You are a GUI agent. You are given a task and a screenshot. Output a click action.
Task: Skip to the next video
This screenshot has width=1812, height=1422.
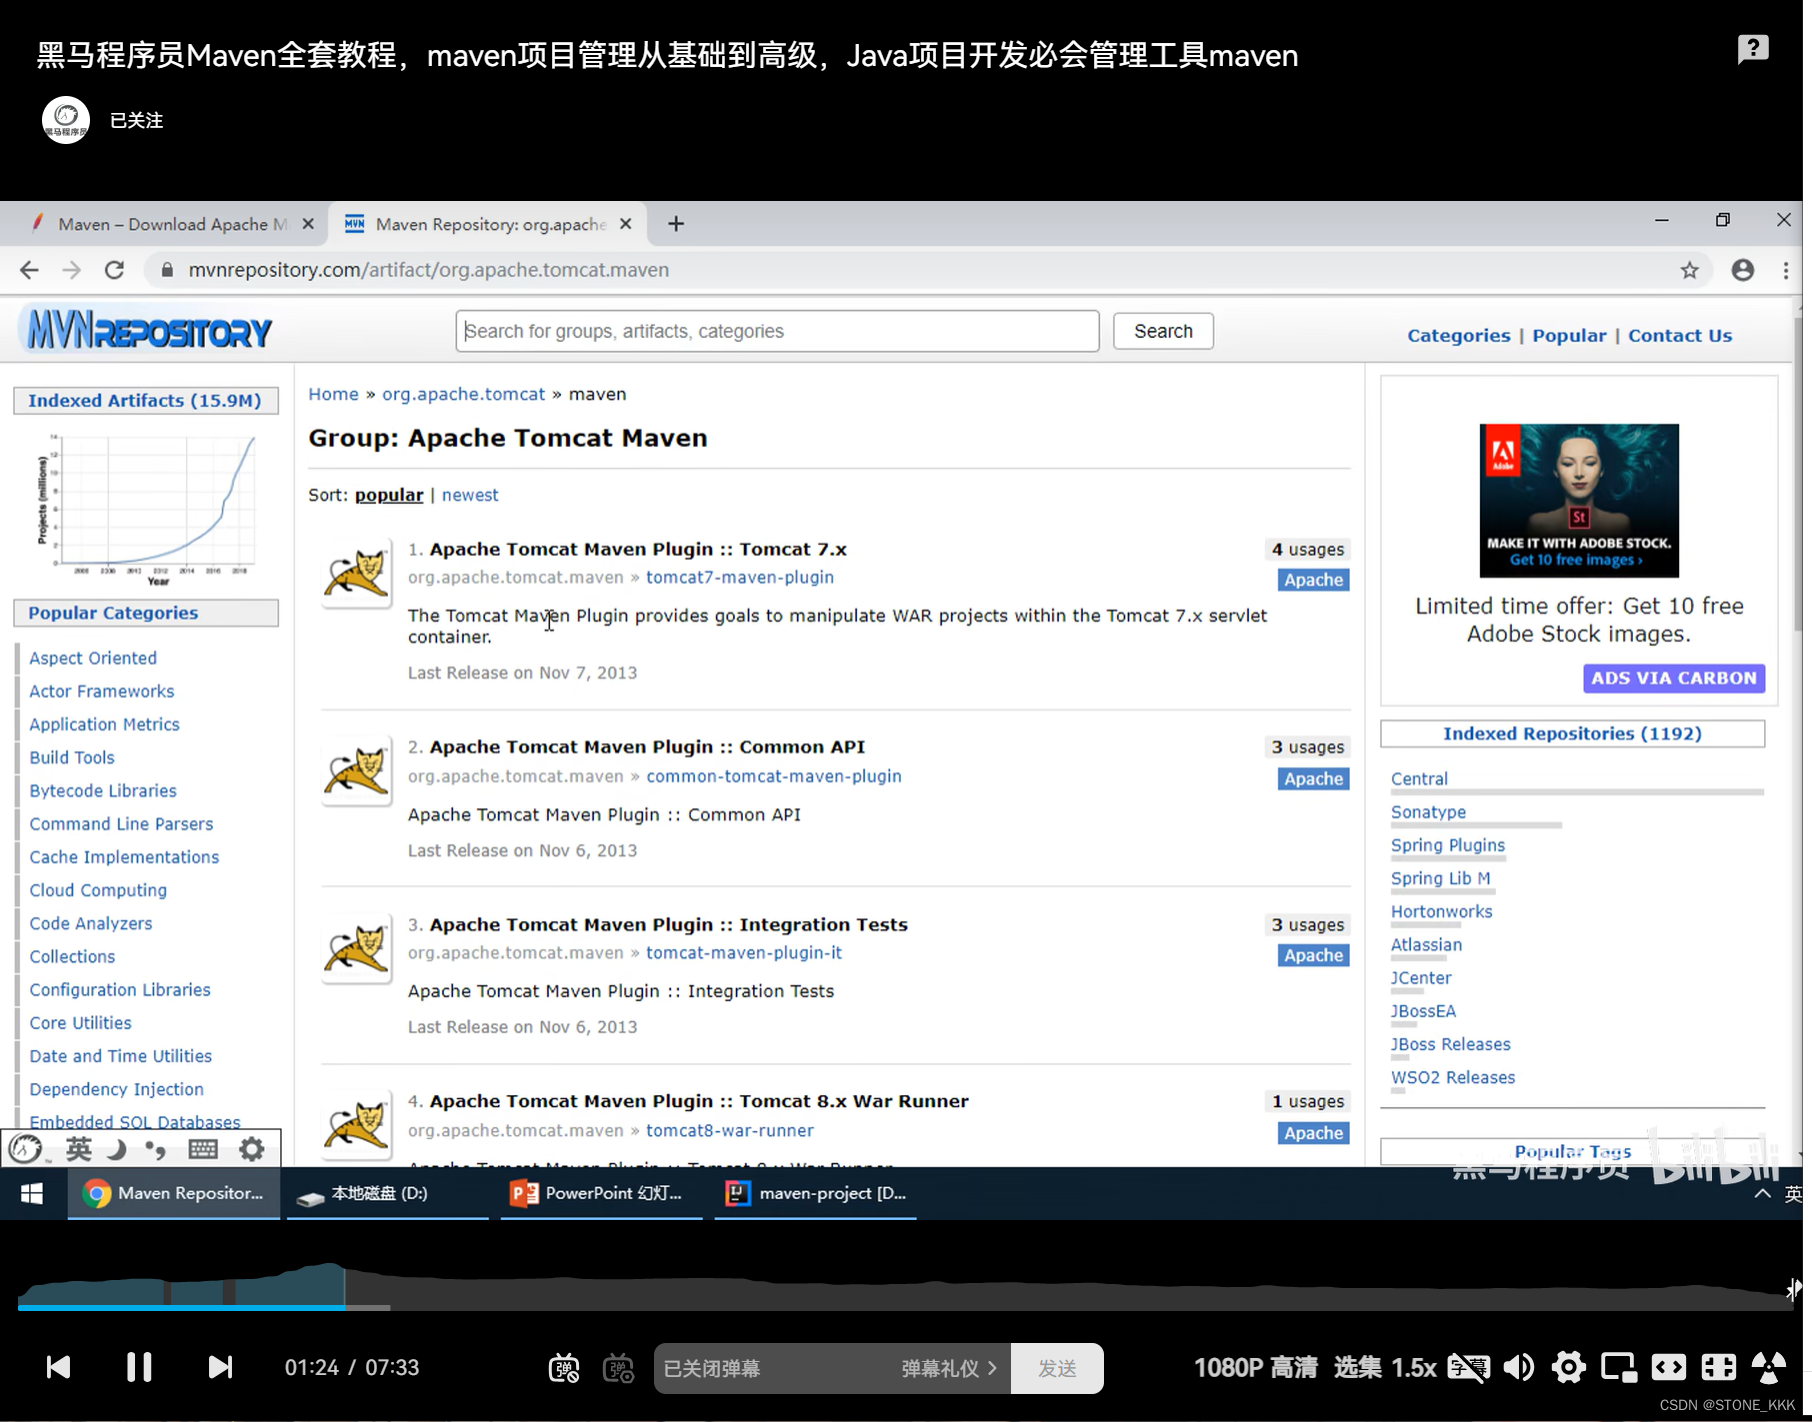220,1367
